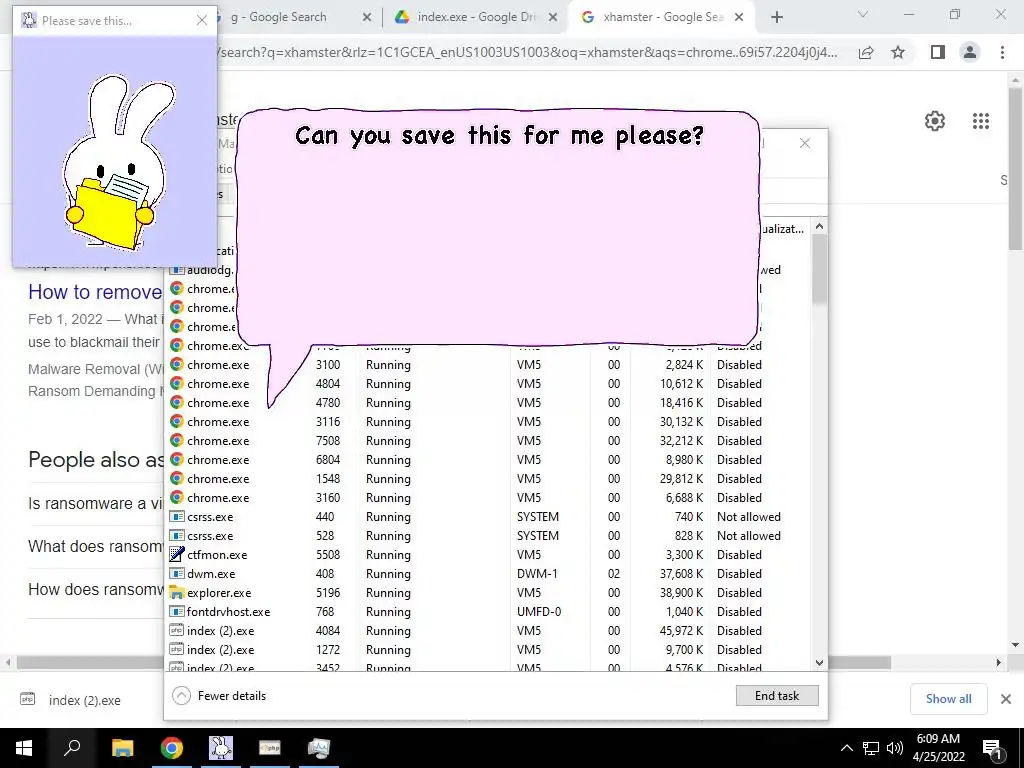This screenshot has height=768, width=1024.
Task: Collapse Task Manager with Fewer details
Action: 219,696
